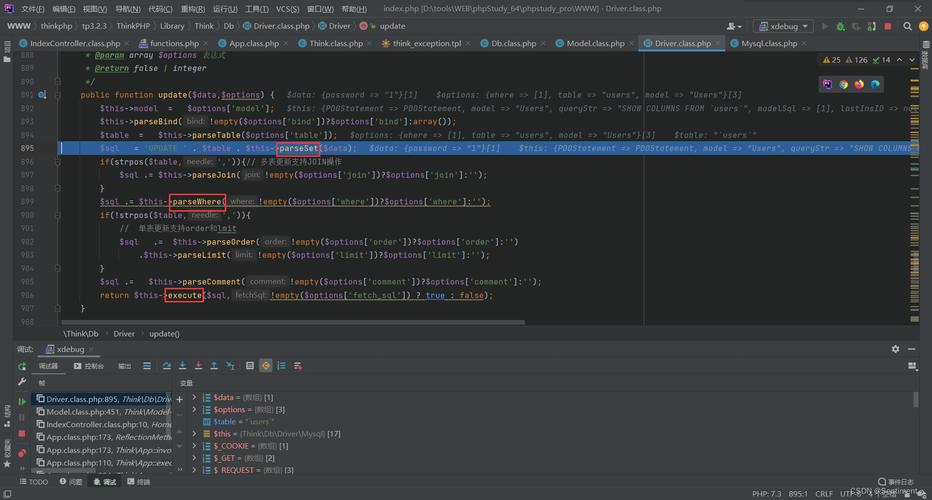This screenshot has height=500, width=932.
Task: Open xdebug run configuration dropdown
Action: point(783,26)
